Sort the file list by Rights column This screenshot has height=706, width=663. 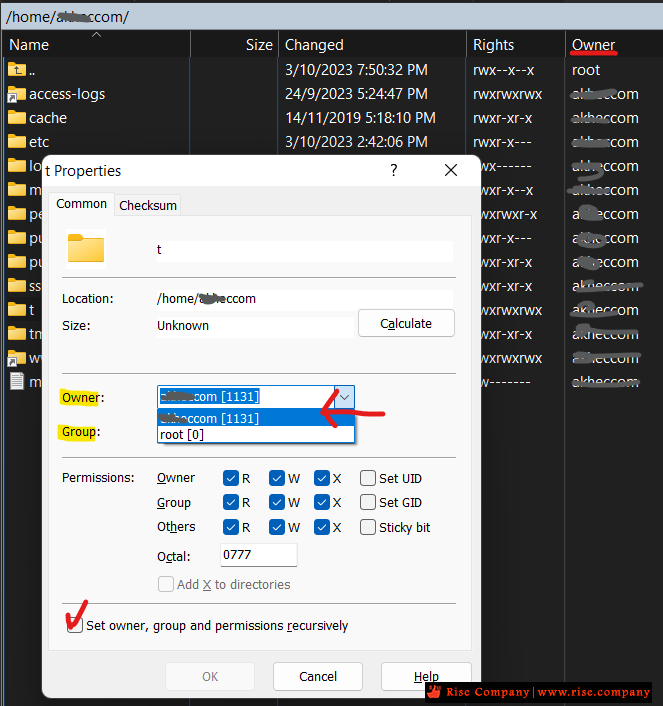click(516, 45)
